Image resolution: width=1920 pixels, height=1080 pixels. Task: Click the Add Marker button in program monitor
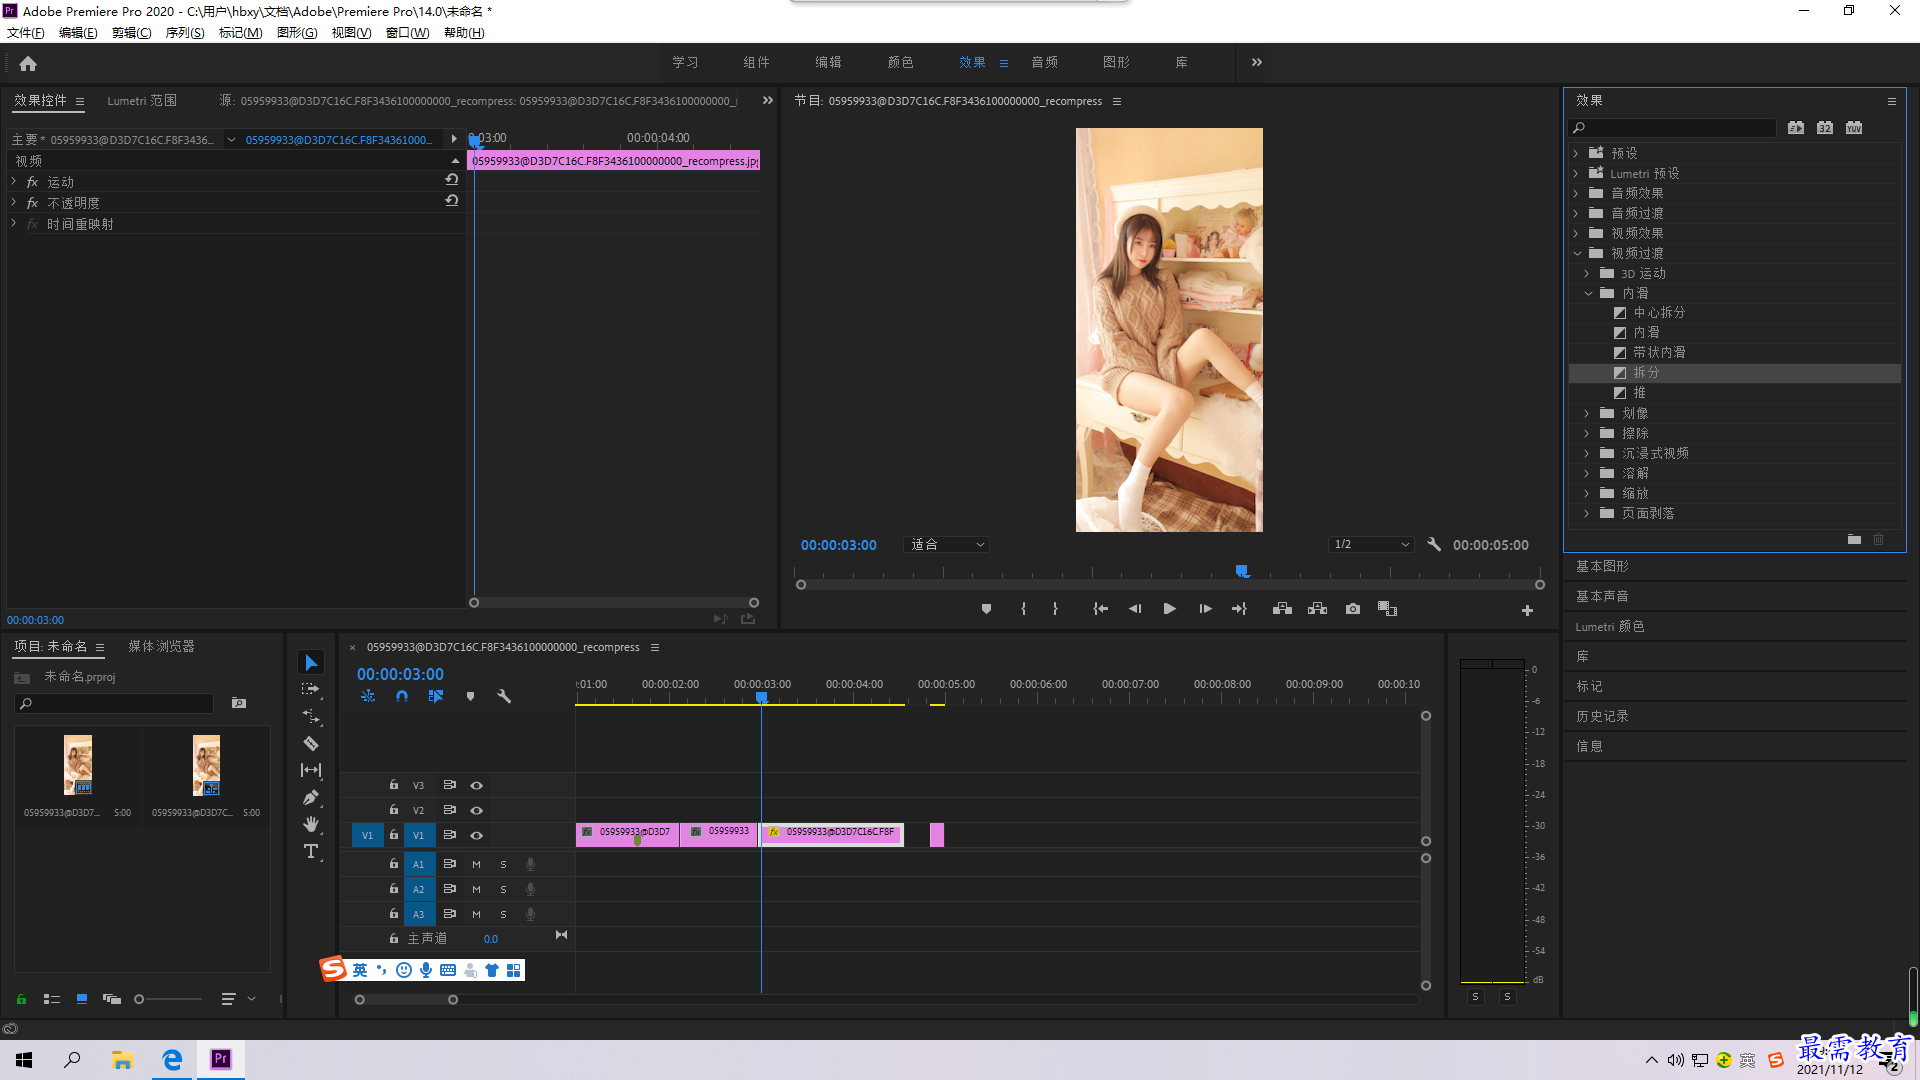(x=986, y=609)
